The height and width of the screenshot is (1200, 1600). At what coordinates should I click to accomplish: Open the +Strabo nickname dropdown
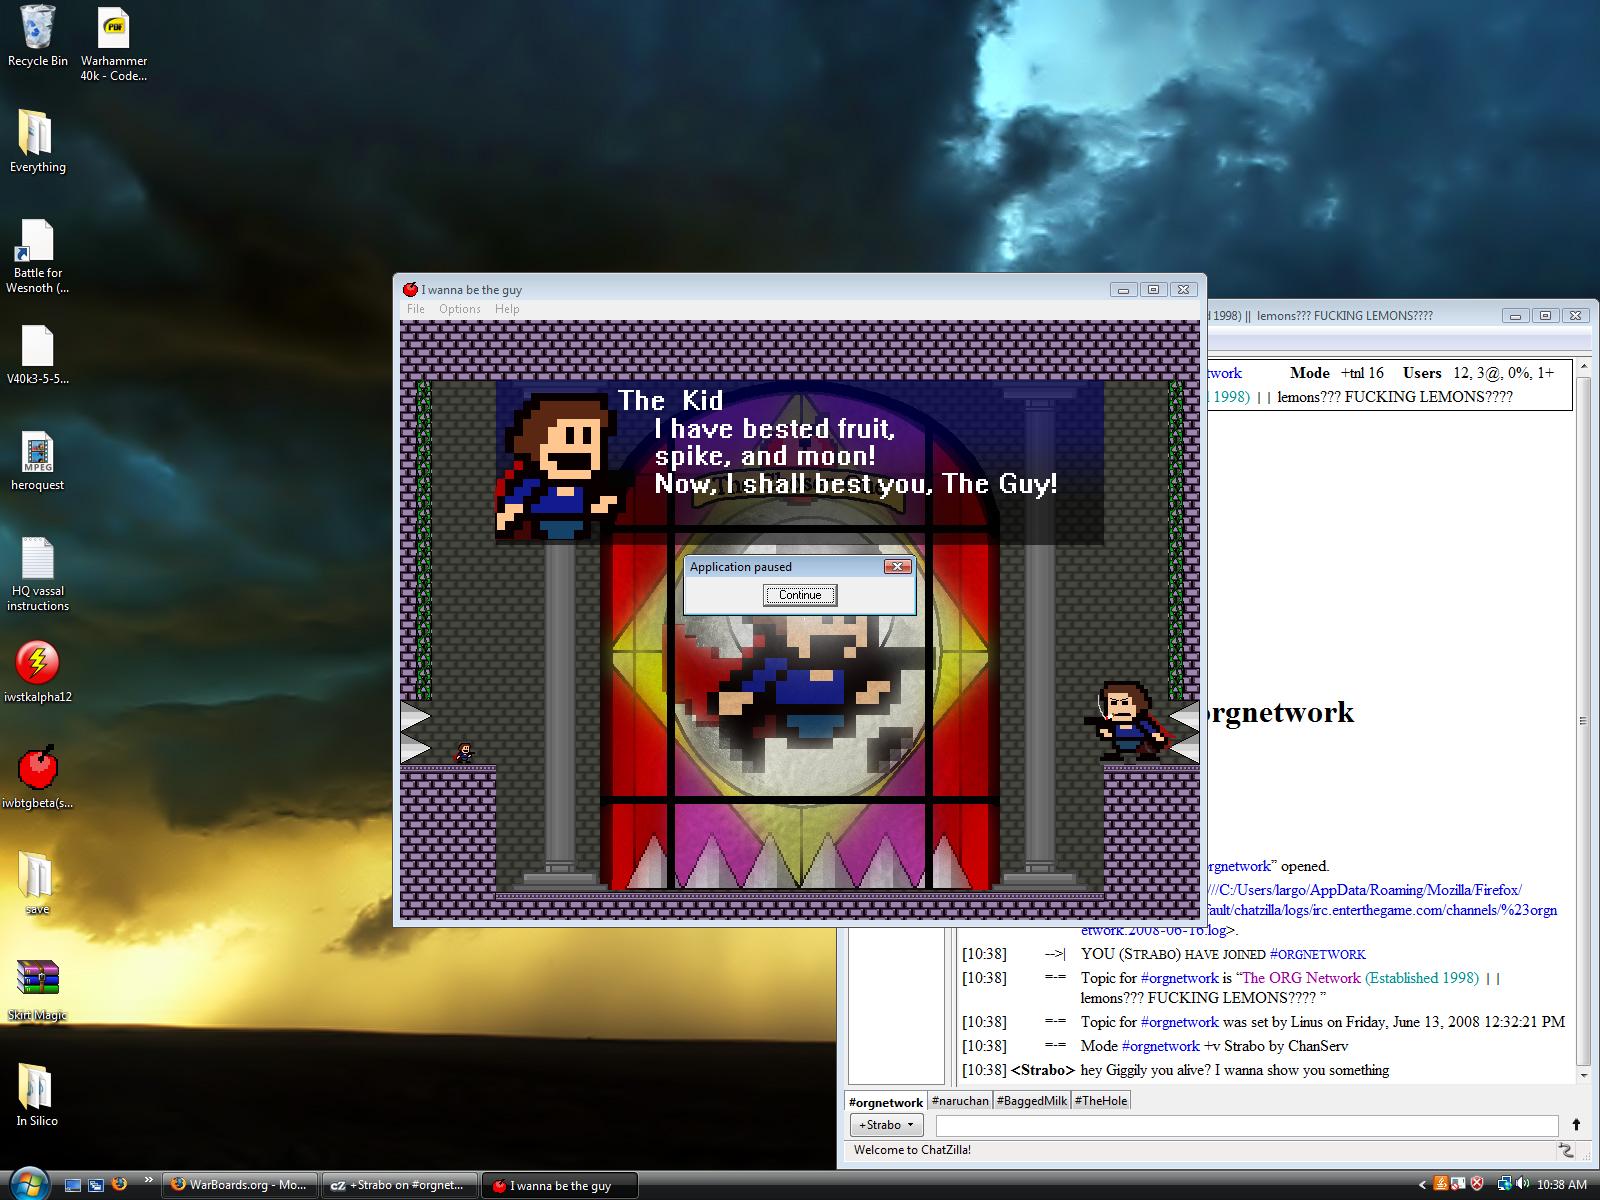[x=887, y=1125]
